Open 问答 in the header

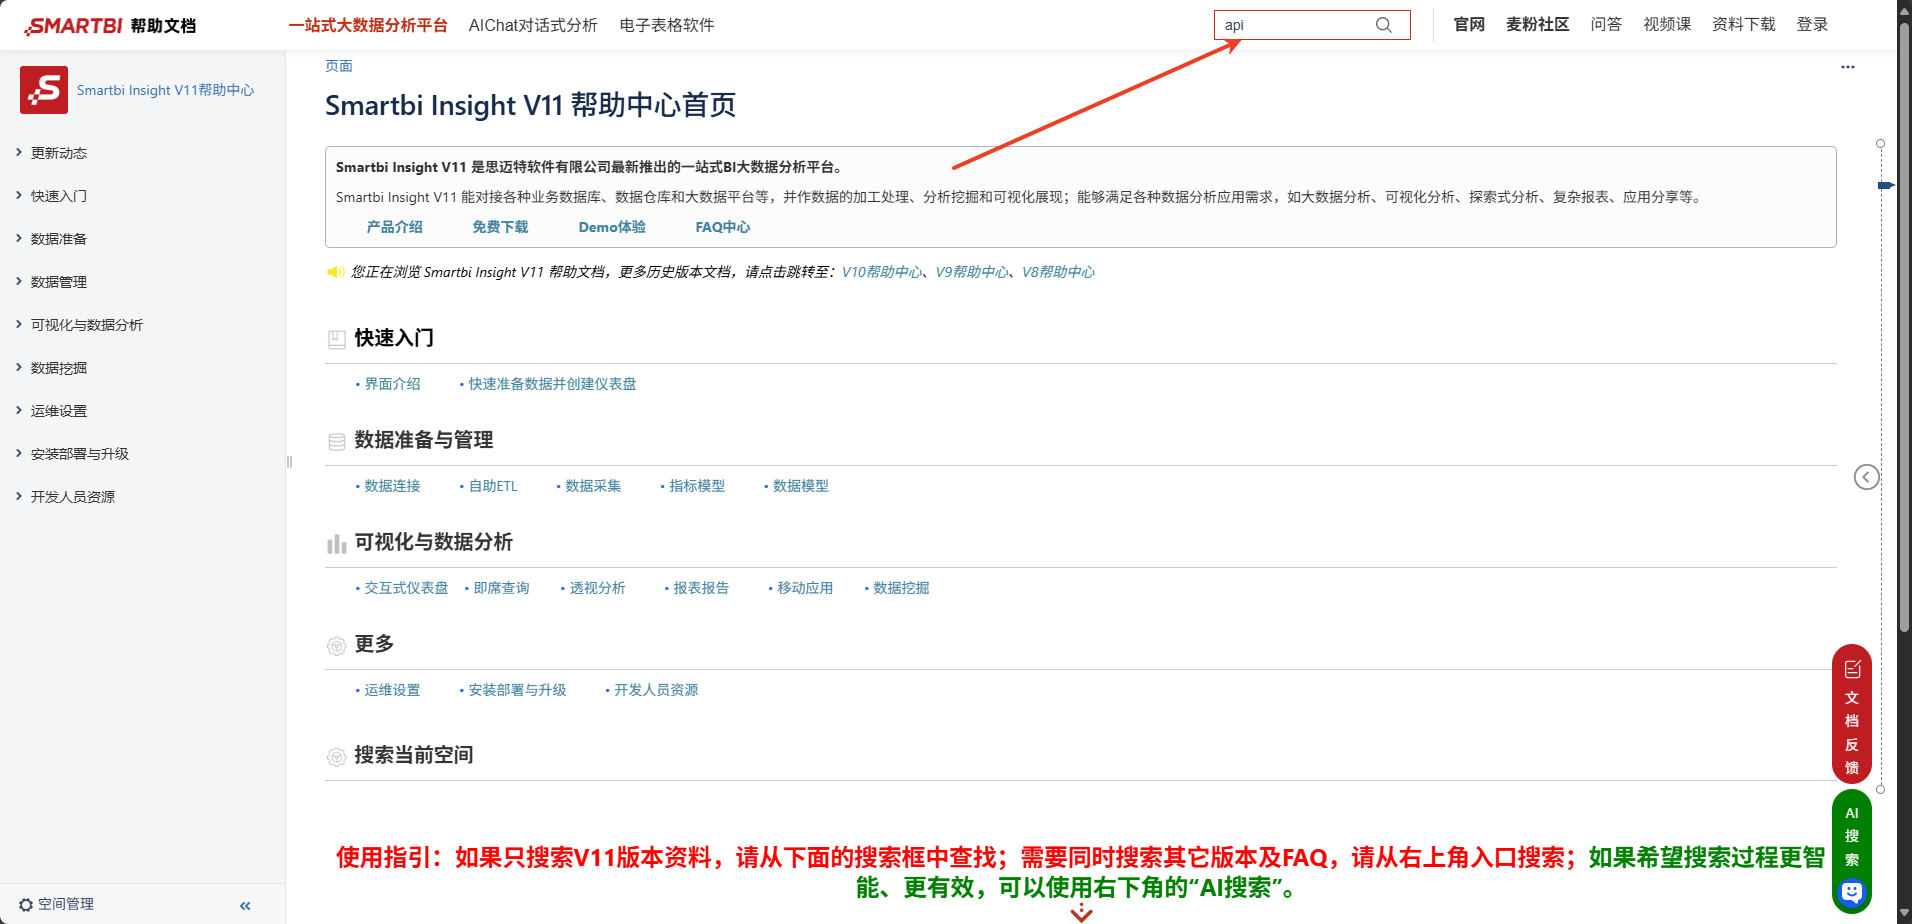1606,25
